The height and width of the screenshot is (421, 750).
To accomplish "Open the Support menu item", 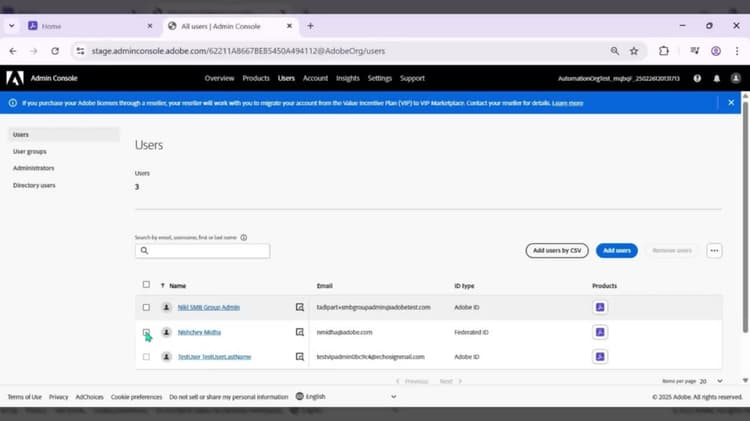I will point(412,78).
